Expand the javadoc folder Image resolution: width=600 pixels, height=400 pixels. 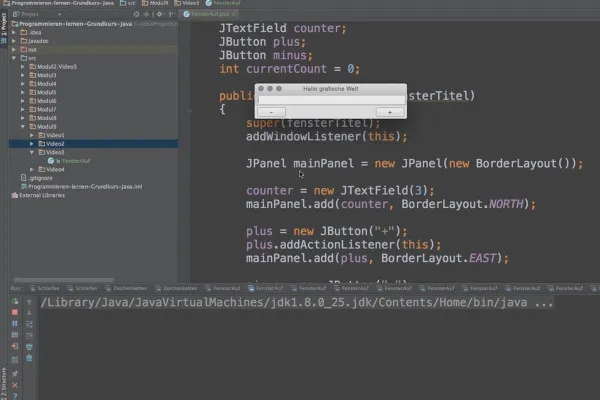pos(14,41)
